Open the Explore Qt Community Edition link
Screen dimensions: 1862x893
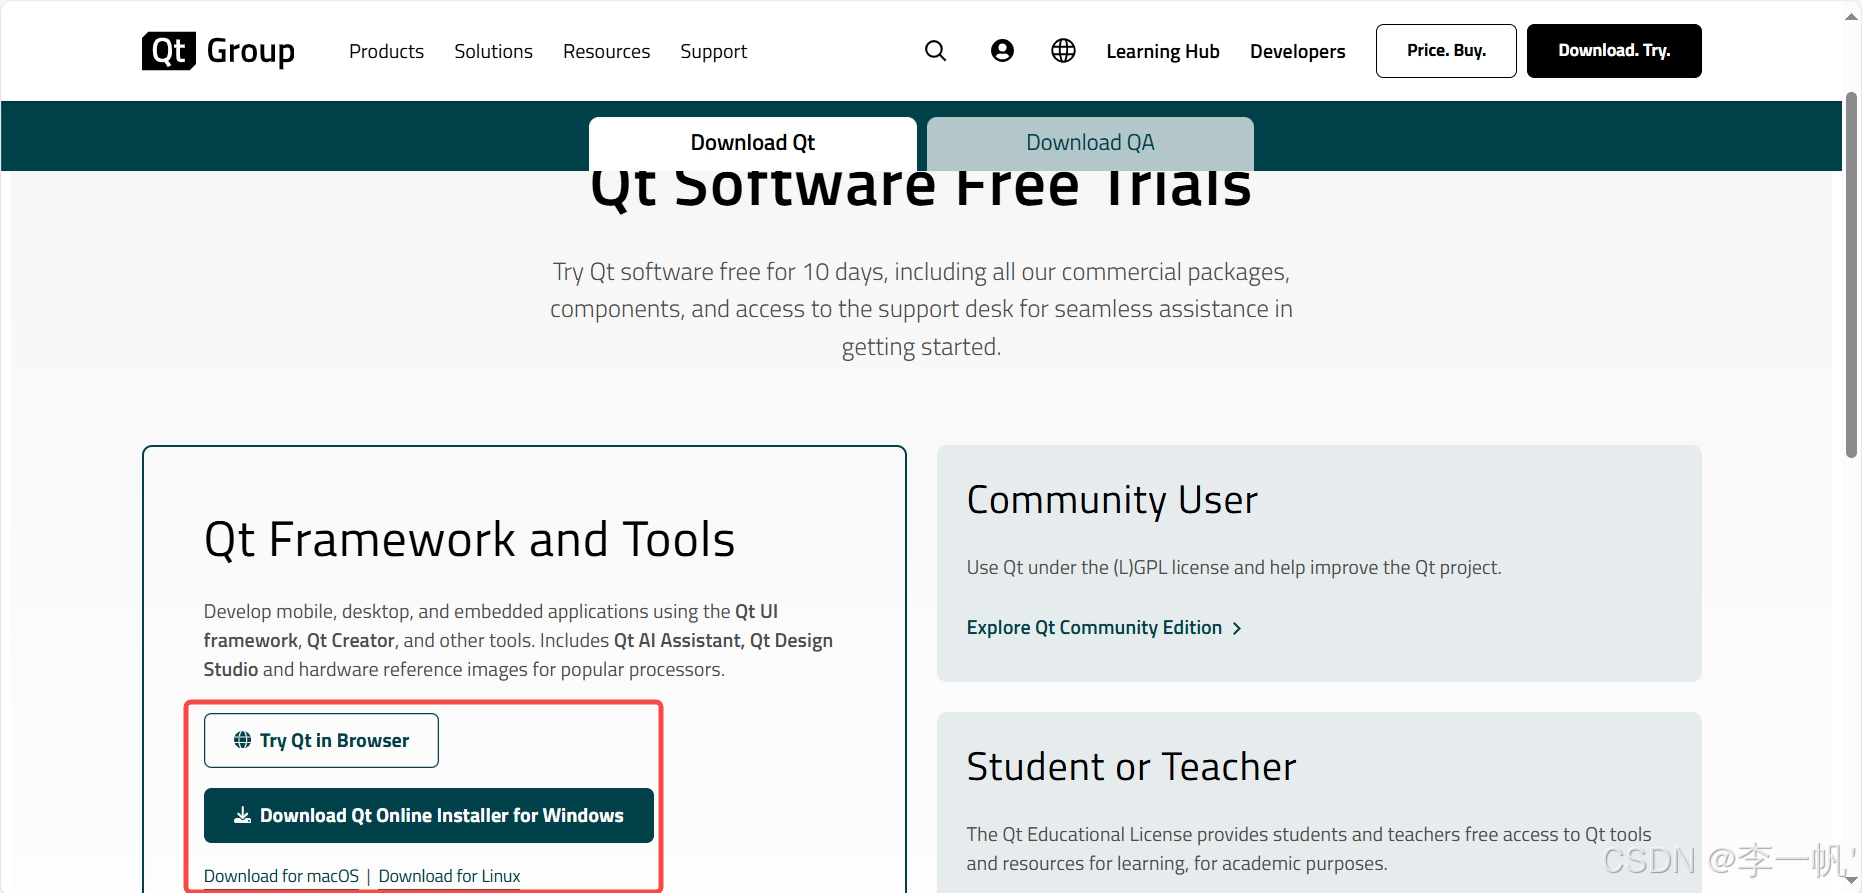1094,627
